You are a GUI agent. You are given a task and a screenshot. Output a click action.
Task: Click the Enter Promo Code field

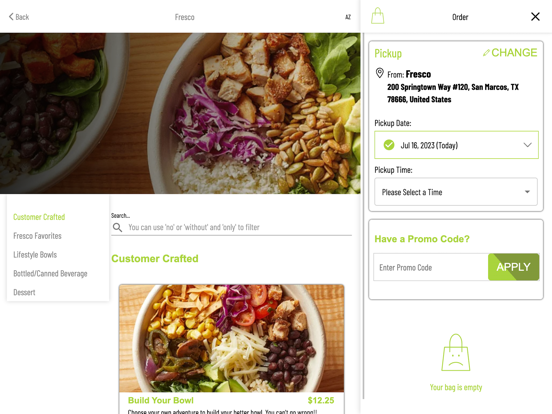(431, 267)
